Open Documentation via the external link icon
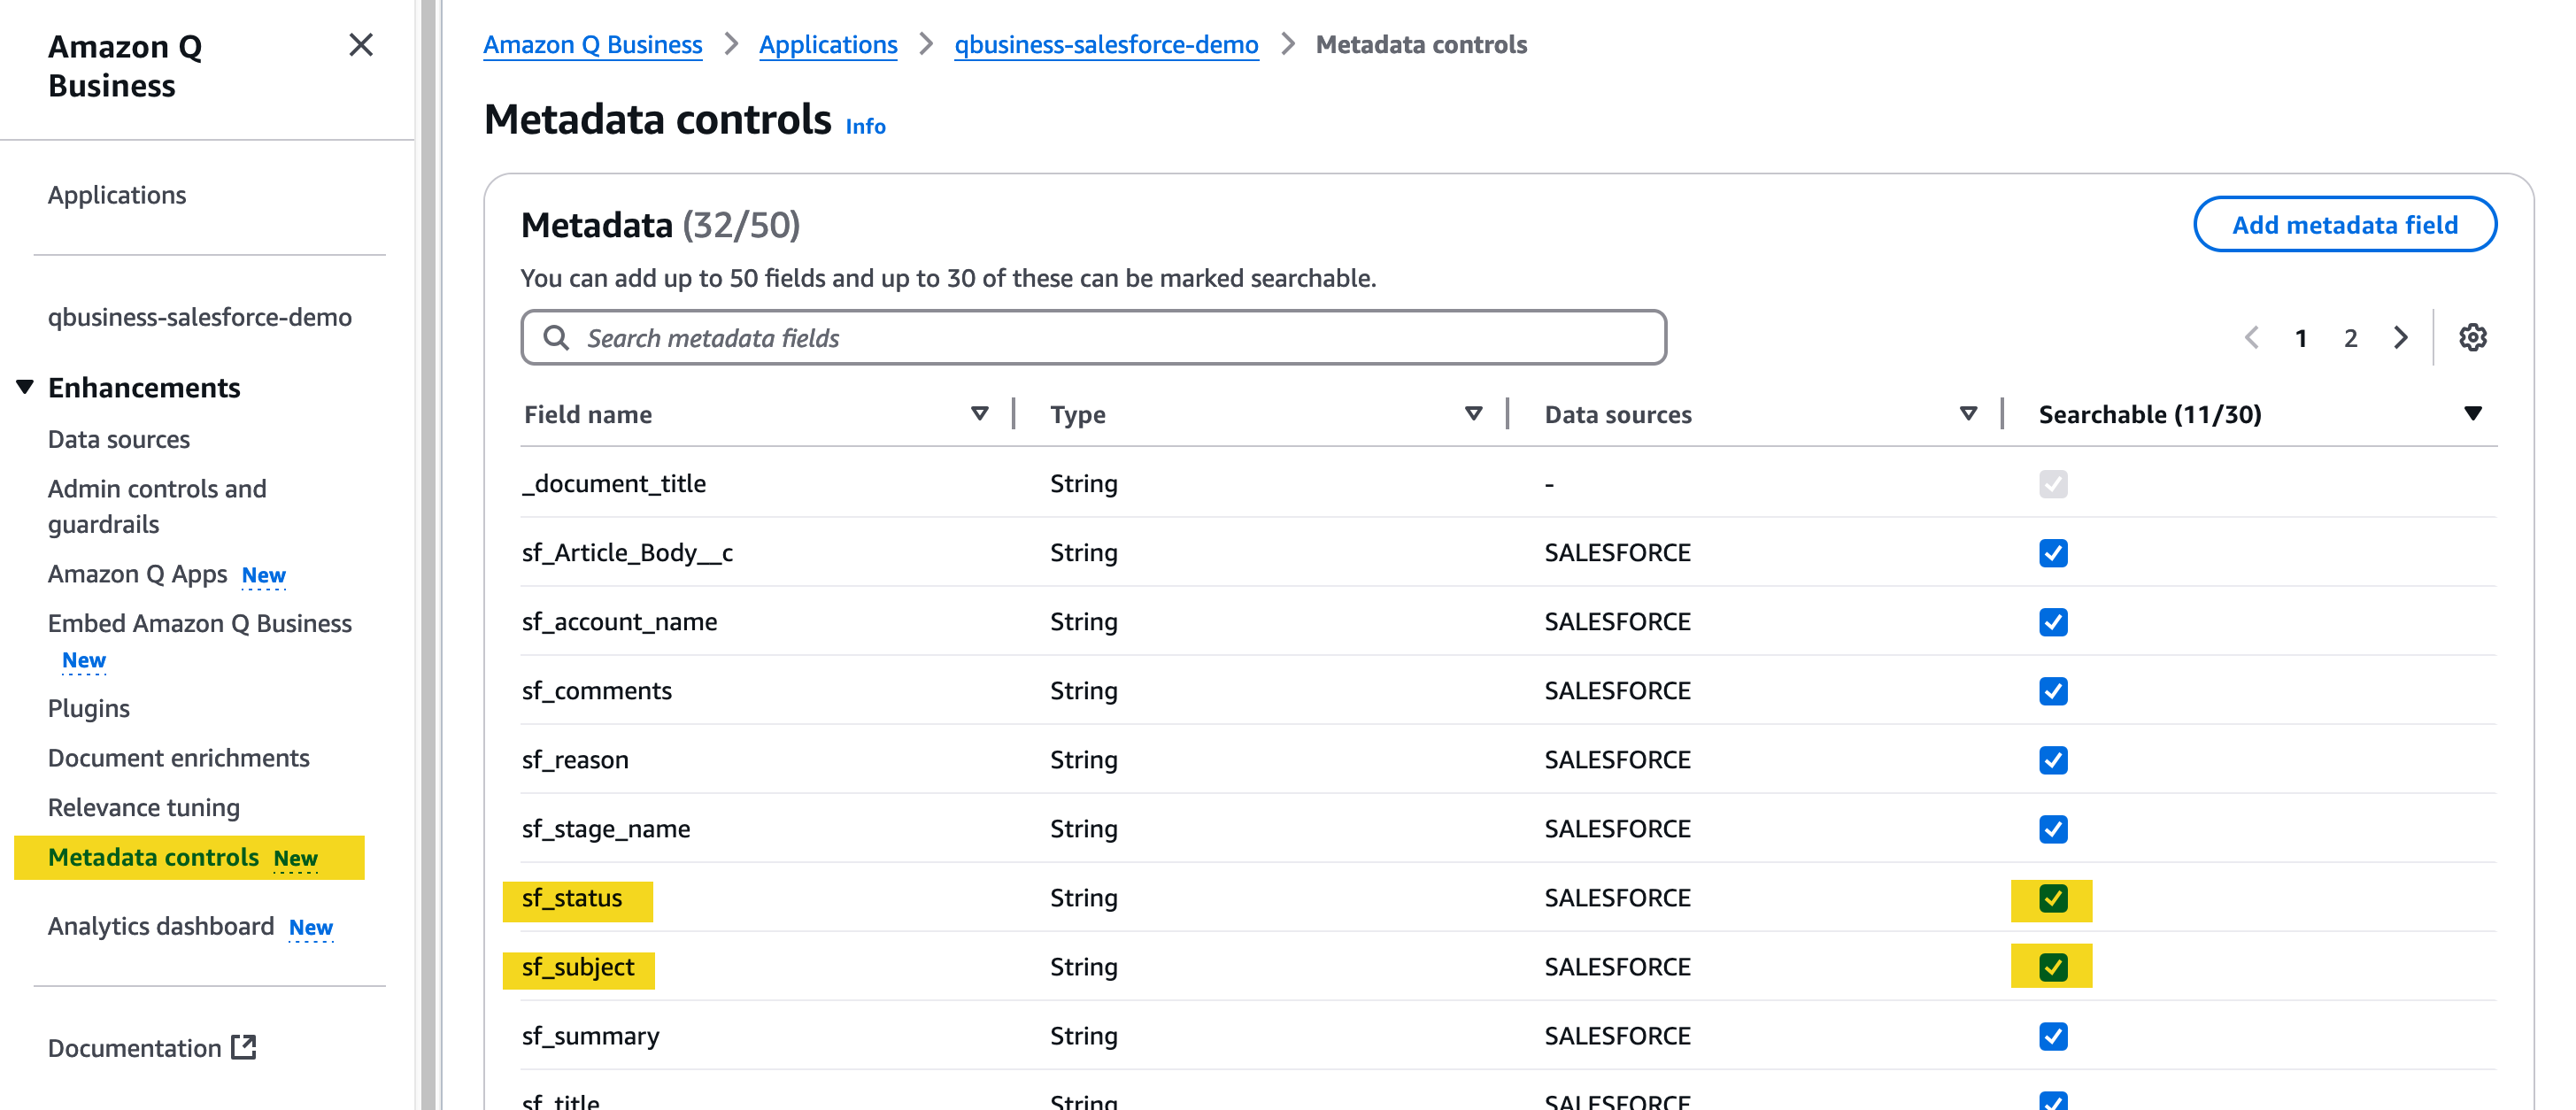The image size is (2576, 1110). click(x=243, y=1047)
